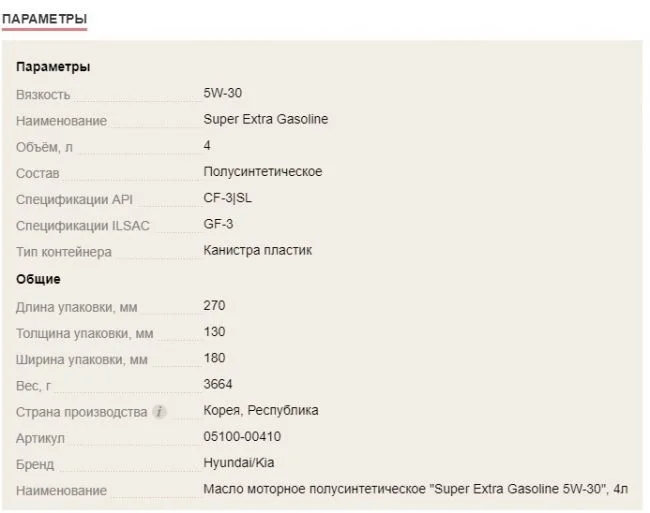Click the package length value 270

214,305
